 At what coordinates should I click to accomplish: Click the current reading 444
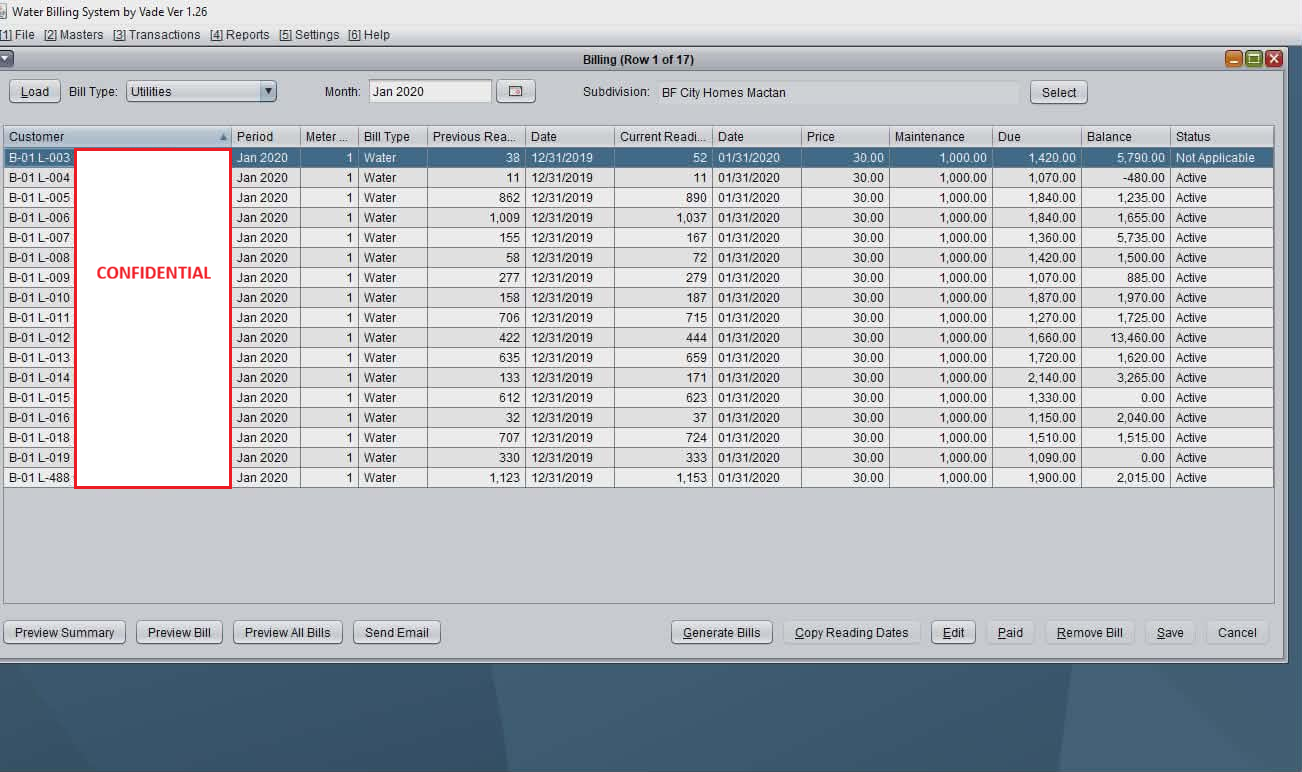click(663, 338)
